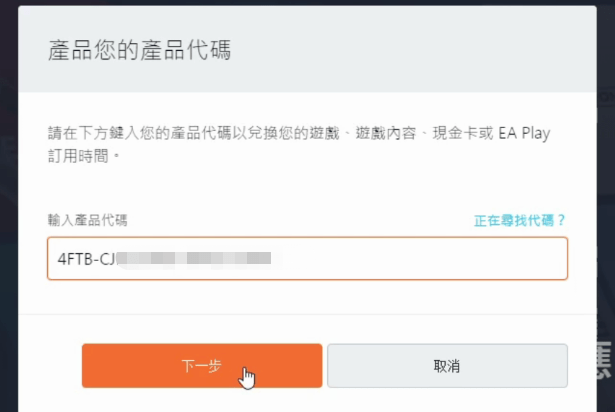Click the 訂用時間 text on the second line
The height and width of the screenshot is (412, 615).
tap(78, 156)
